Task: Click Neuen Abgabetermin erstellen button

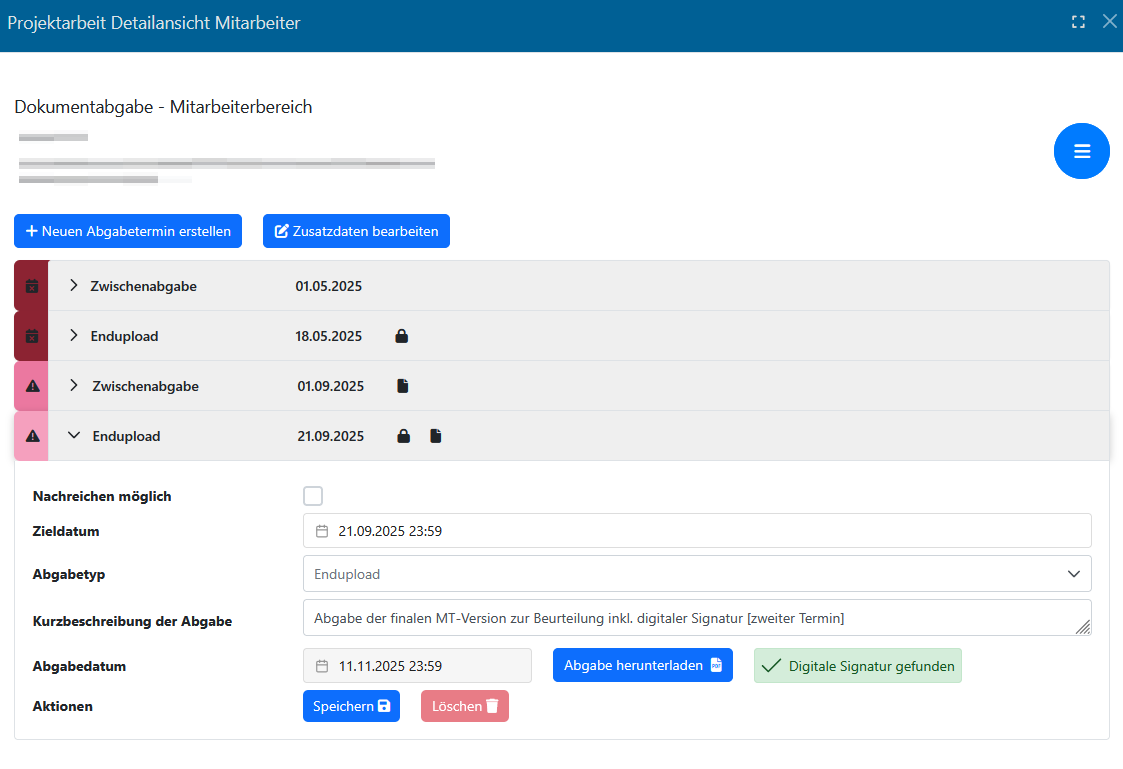Action: (x=128, y=231)
